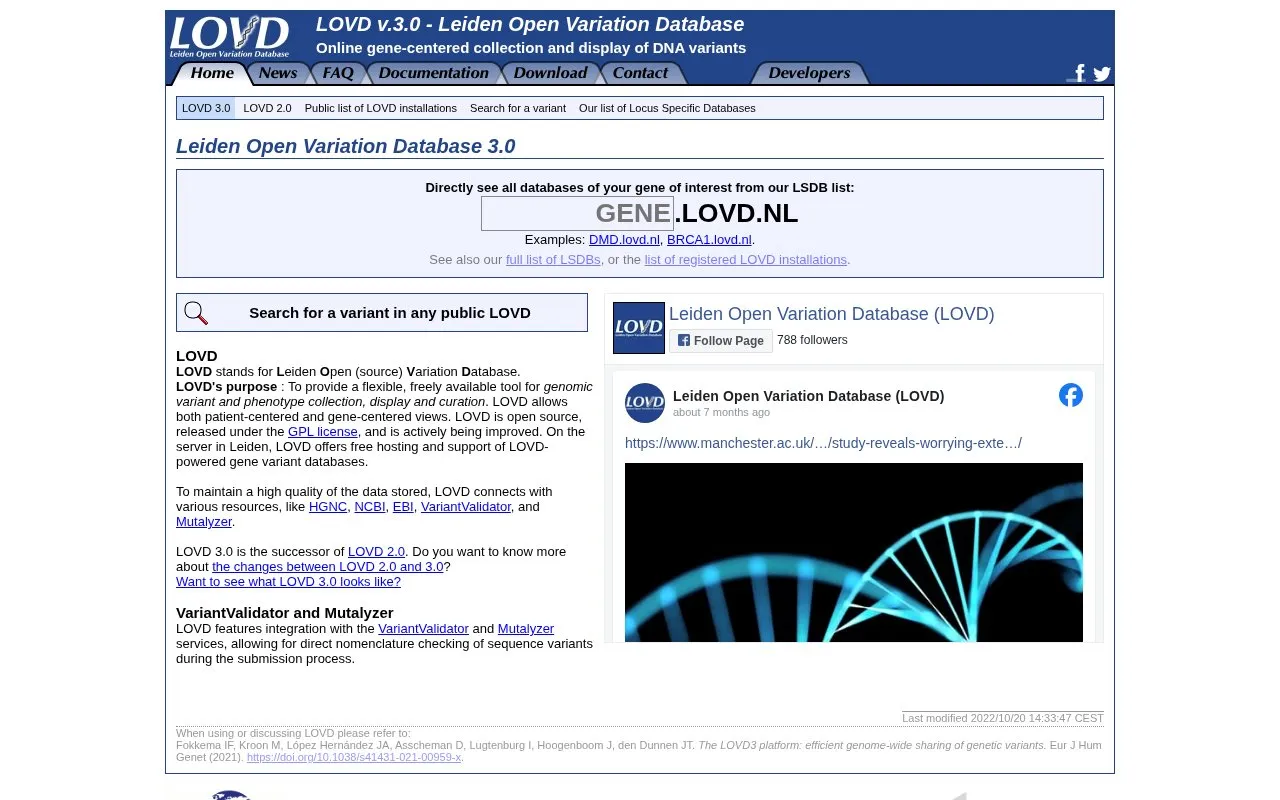Open Mutalyzer link in integration section
Viewport: 1280px width, 800px height.
(x=526, y=629)
